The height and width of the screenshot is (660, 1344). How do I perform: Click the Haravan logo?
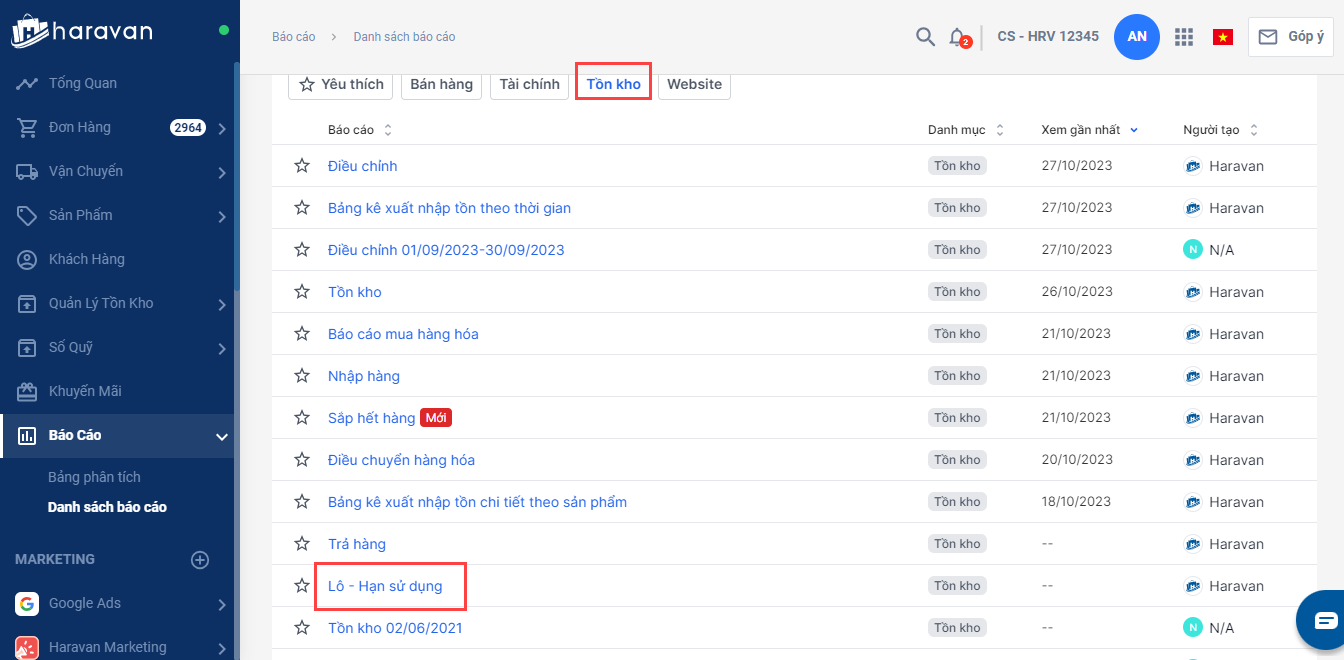tap(82, 31)
